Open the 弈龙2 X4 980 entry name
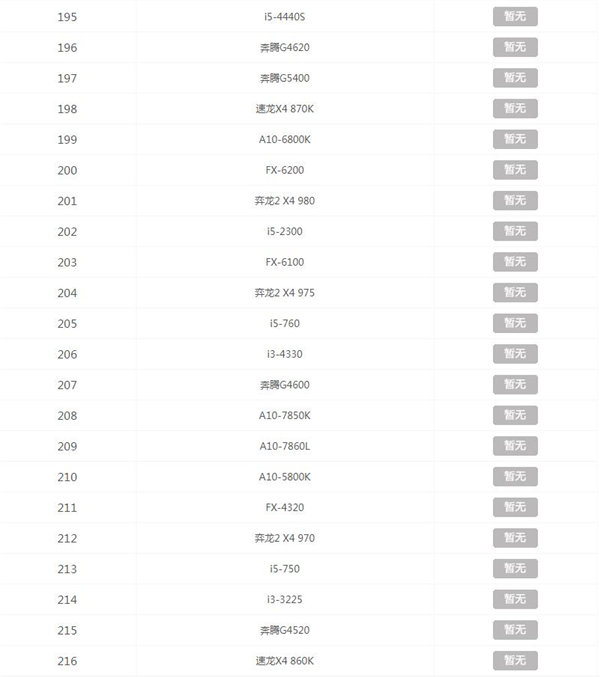The height and width of the screenshot is (677, 600). coord(284,201)
